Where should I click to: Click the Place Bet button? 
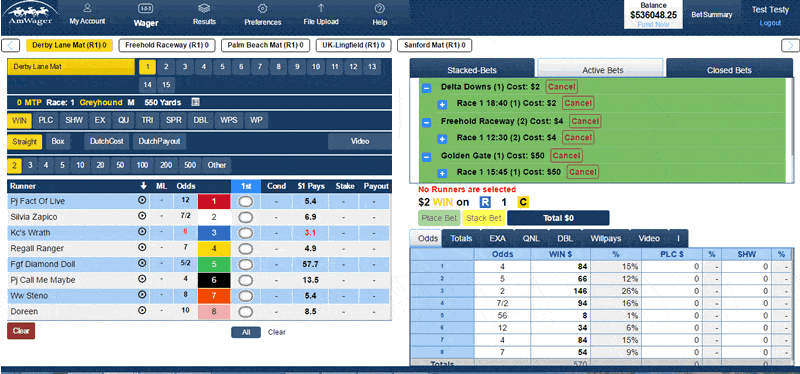[x=439, y=218]
